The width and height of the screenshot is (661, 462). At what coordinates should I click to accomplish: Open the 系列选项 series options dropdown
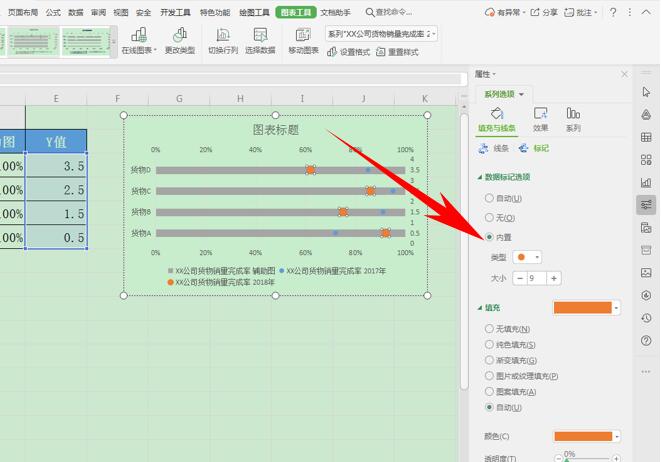[x=504, y=94]
